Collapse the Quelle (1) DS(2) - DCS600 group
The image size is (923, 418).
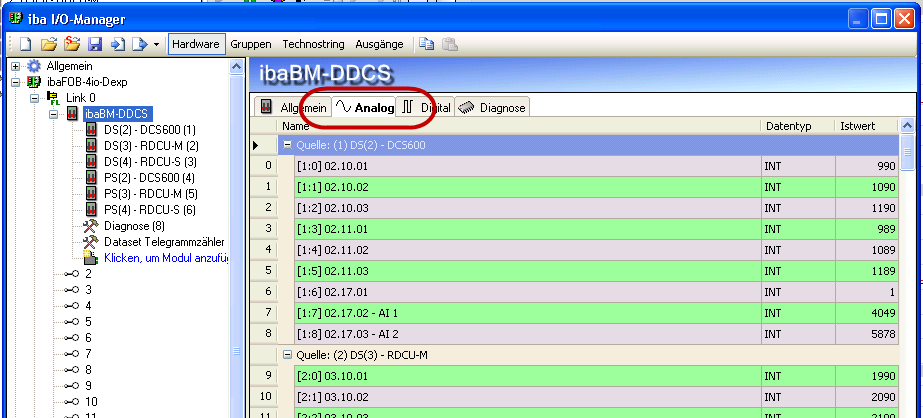pyautogui.click(x=287, y=145)
